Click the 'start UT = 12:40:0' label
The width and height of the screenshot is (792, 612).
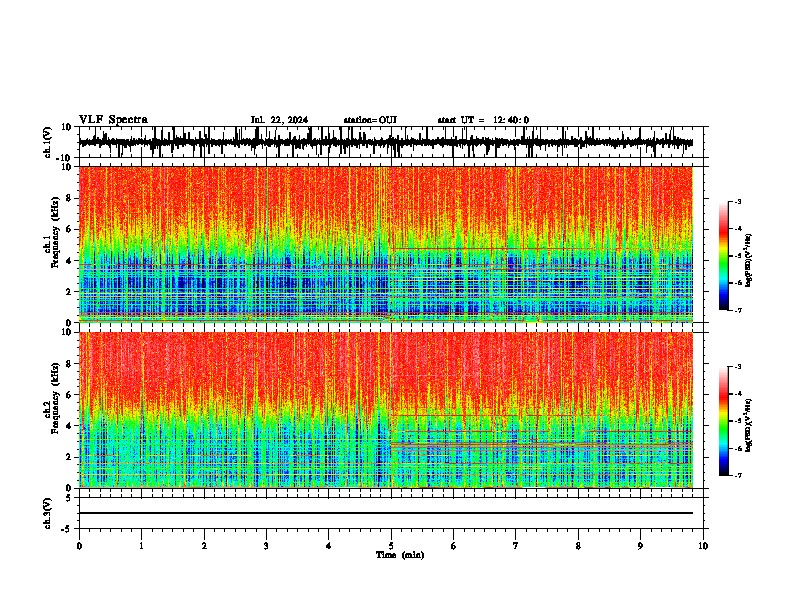coord(483,120)
